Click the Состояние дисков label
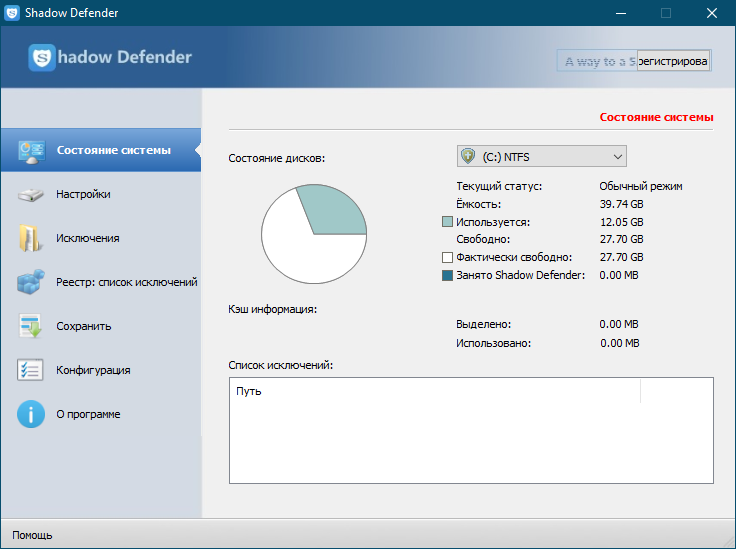The width and height of the screenshot is (736, 549). click(x=276, y=158)
